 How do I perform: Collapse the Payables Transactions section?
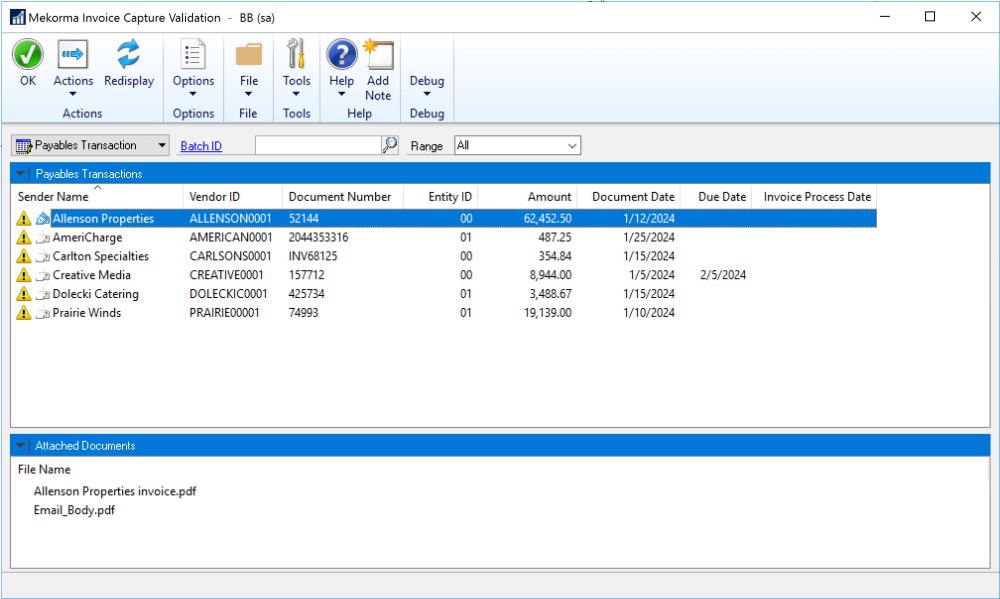click(22, 174)
